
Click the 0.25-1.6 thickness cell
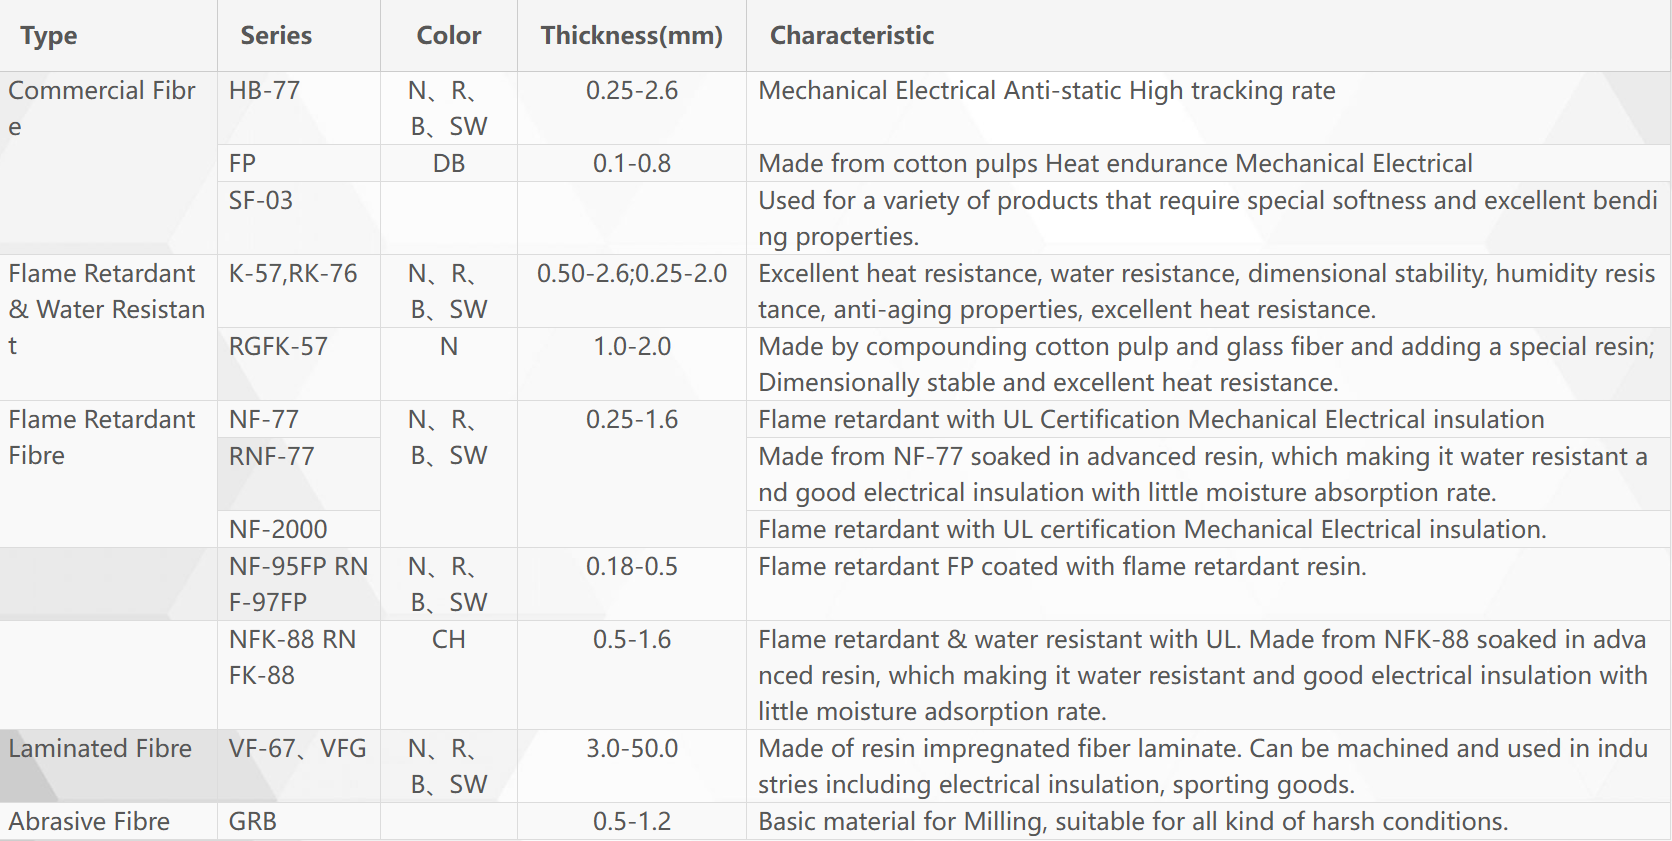632,474
